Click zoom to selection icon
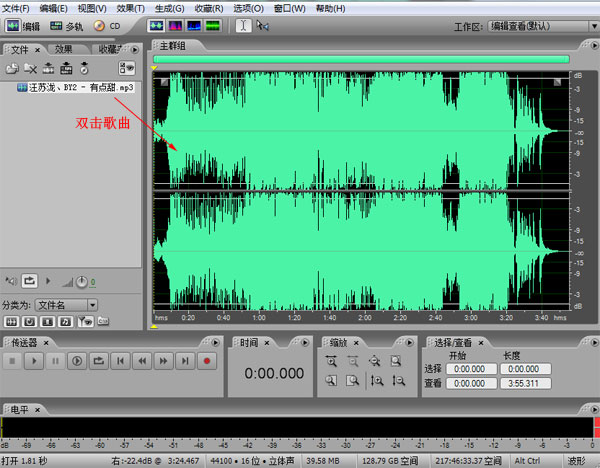 click(x=396, y=361)
